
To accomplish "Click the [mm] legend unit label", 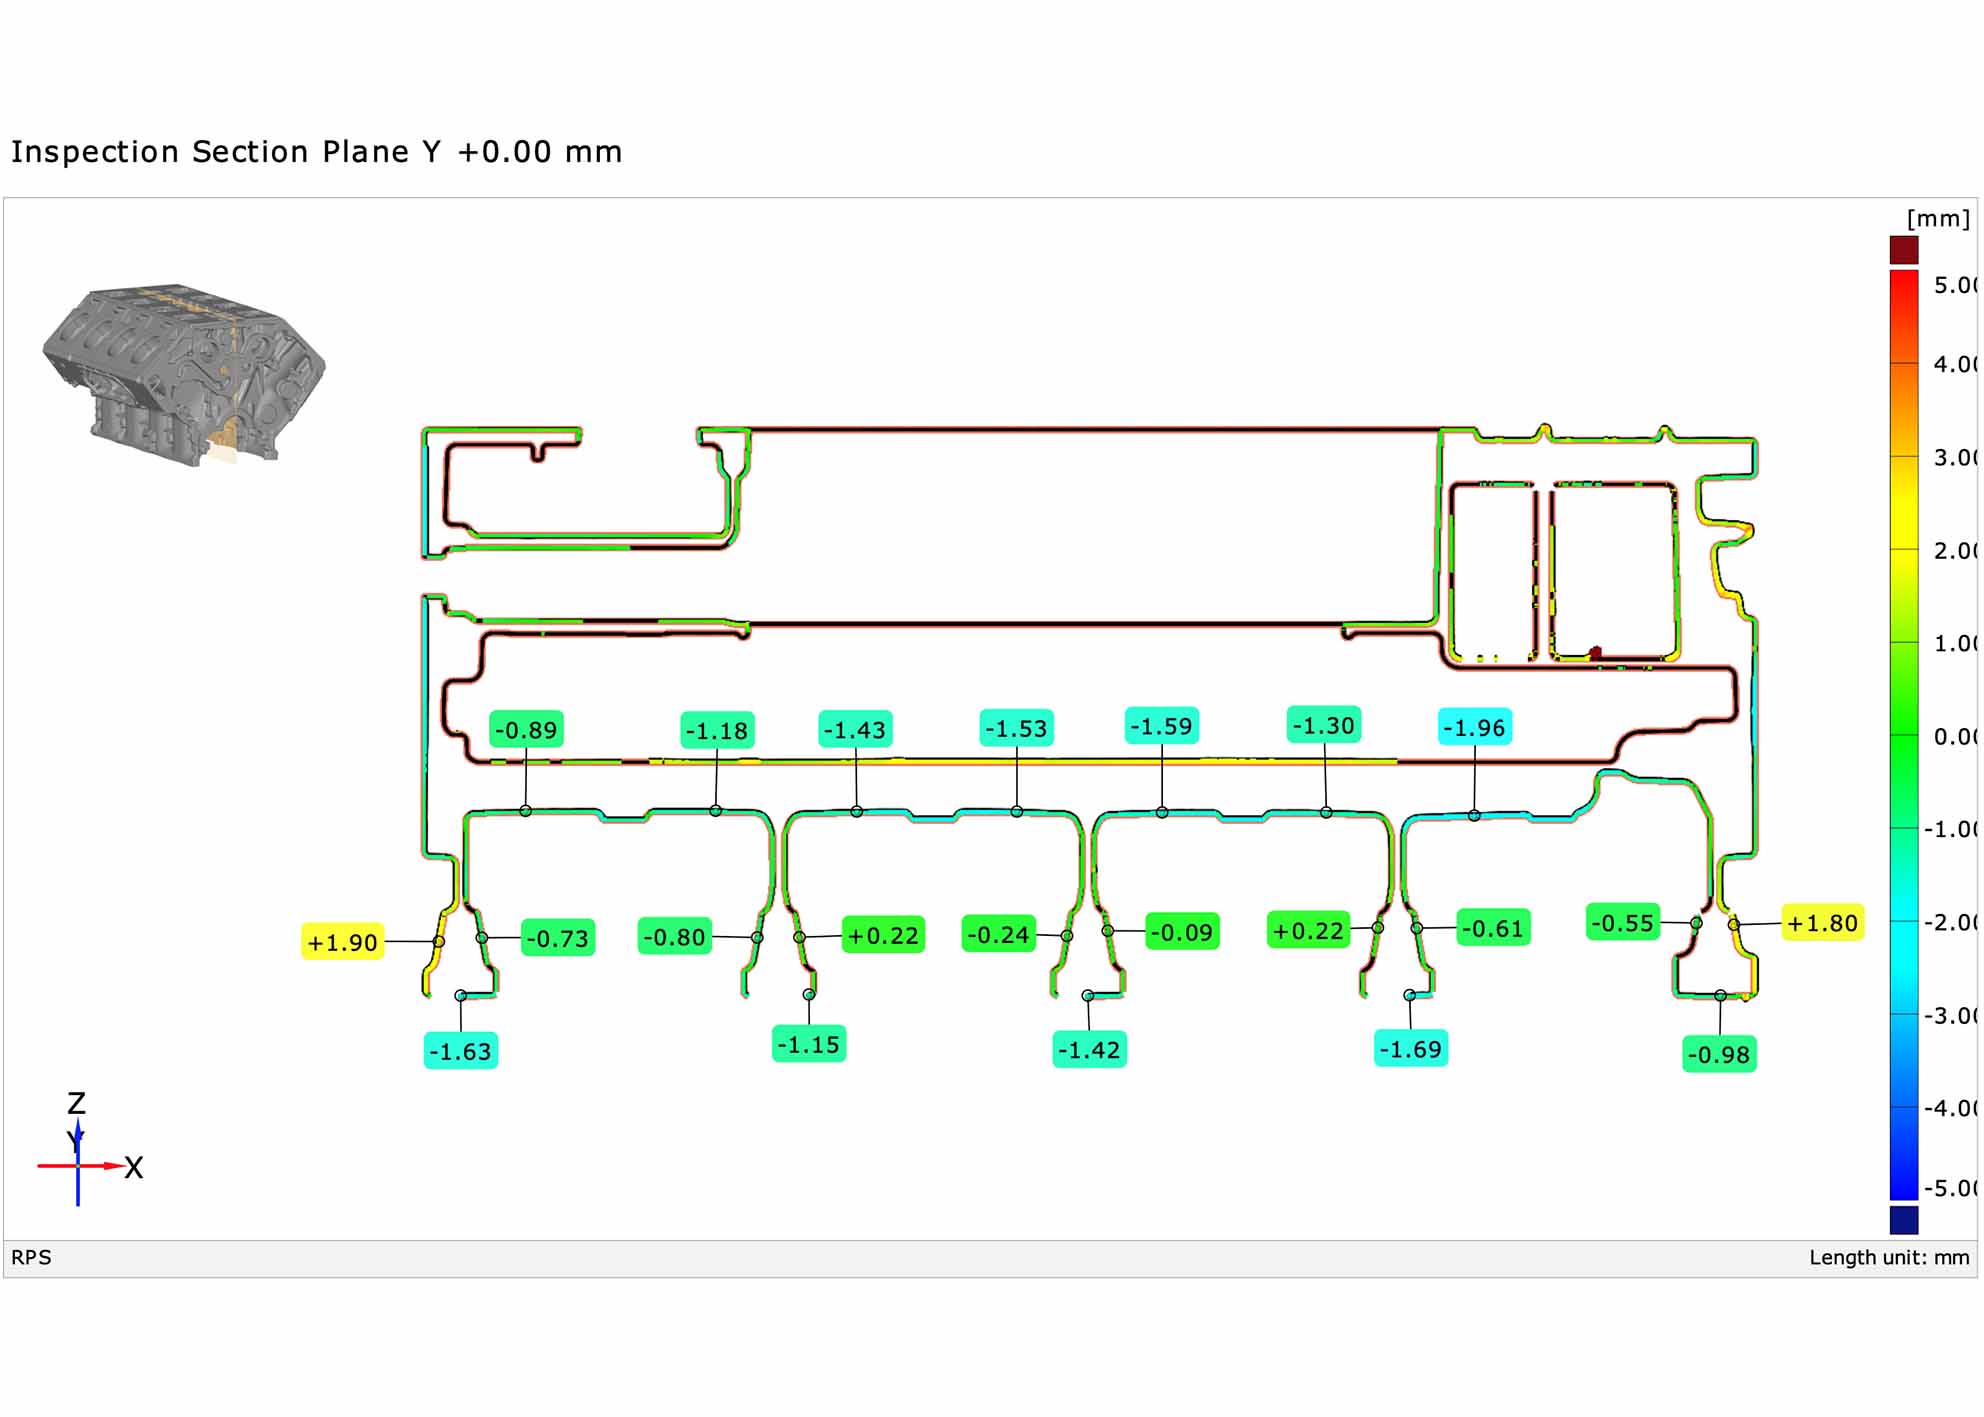I will tap(1938, 219).
